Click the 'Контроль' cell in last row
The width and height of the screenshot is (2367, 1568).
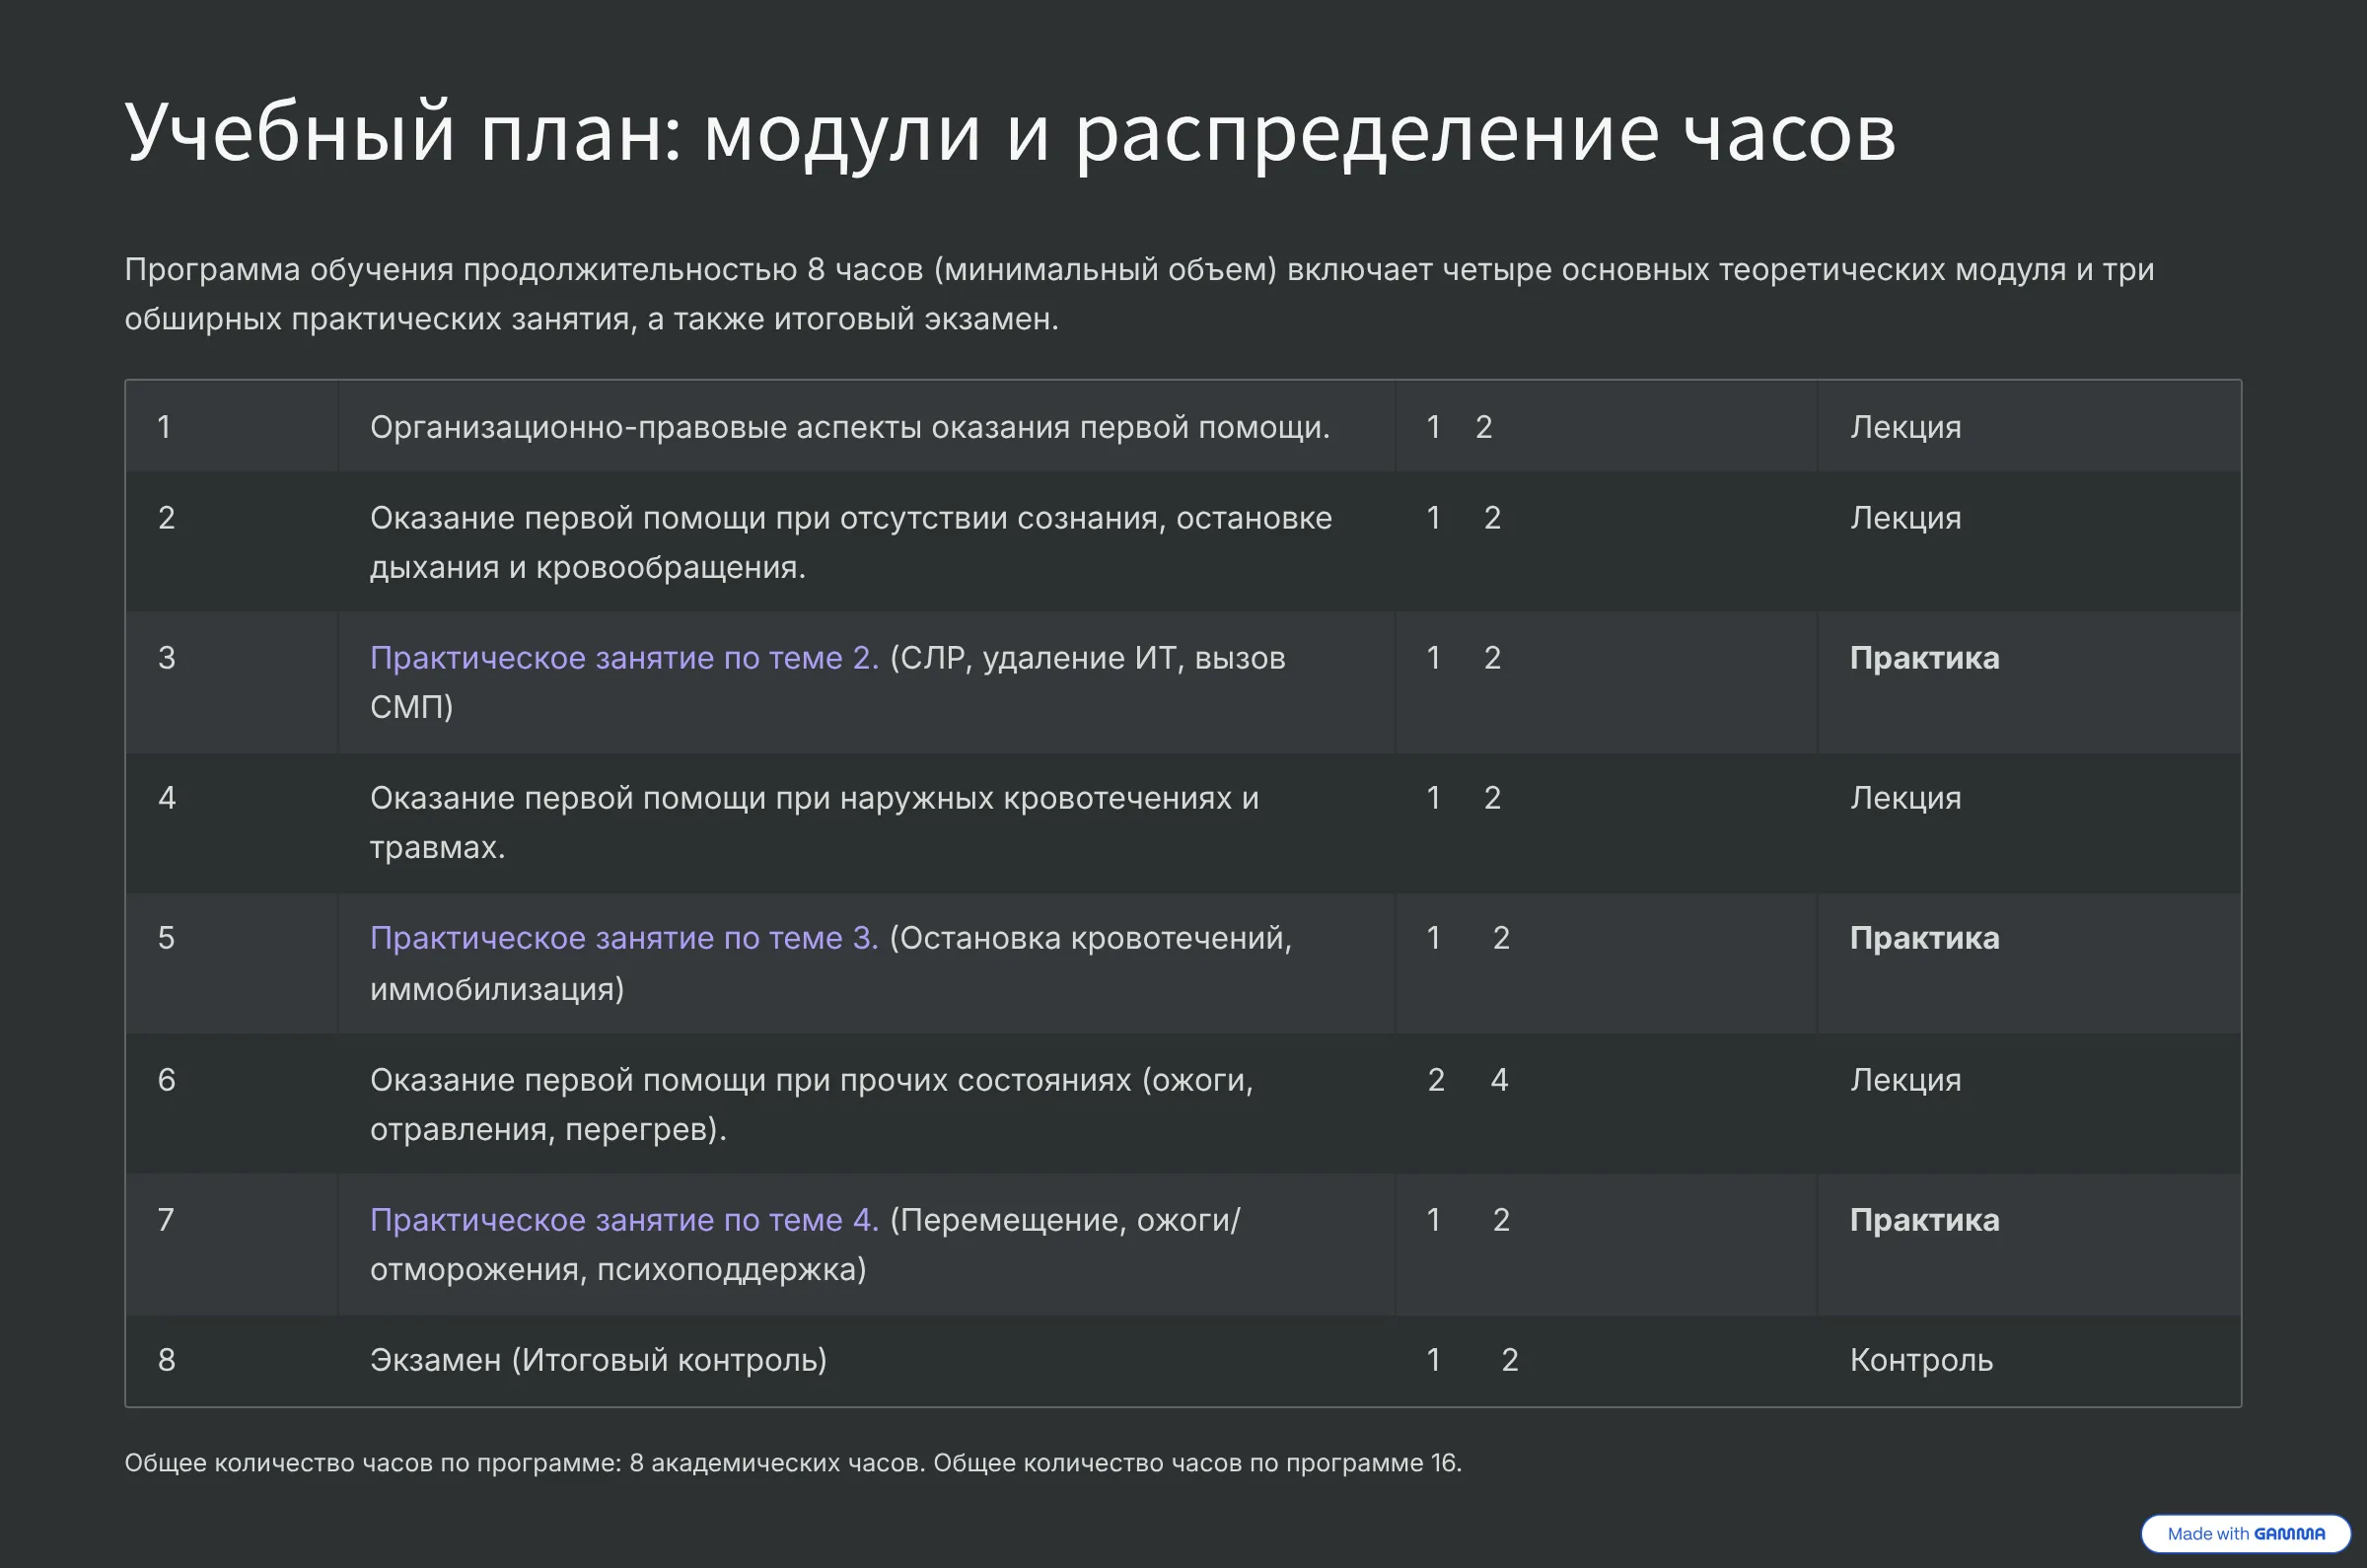pyautogui.click(x=1920, y=1360)
